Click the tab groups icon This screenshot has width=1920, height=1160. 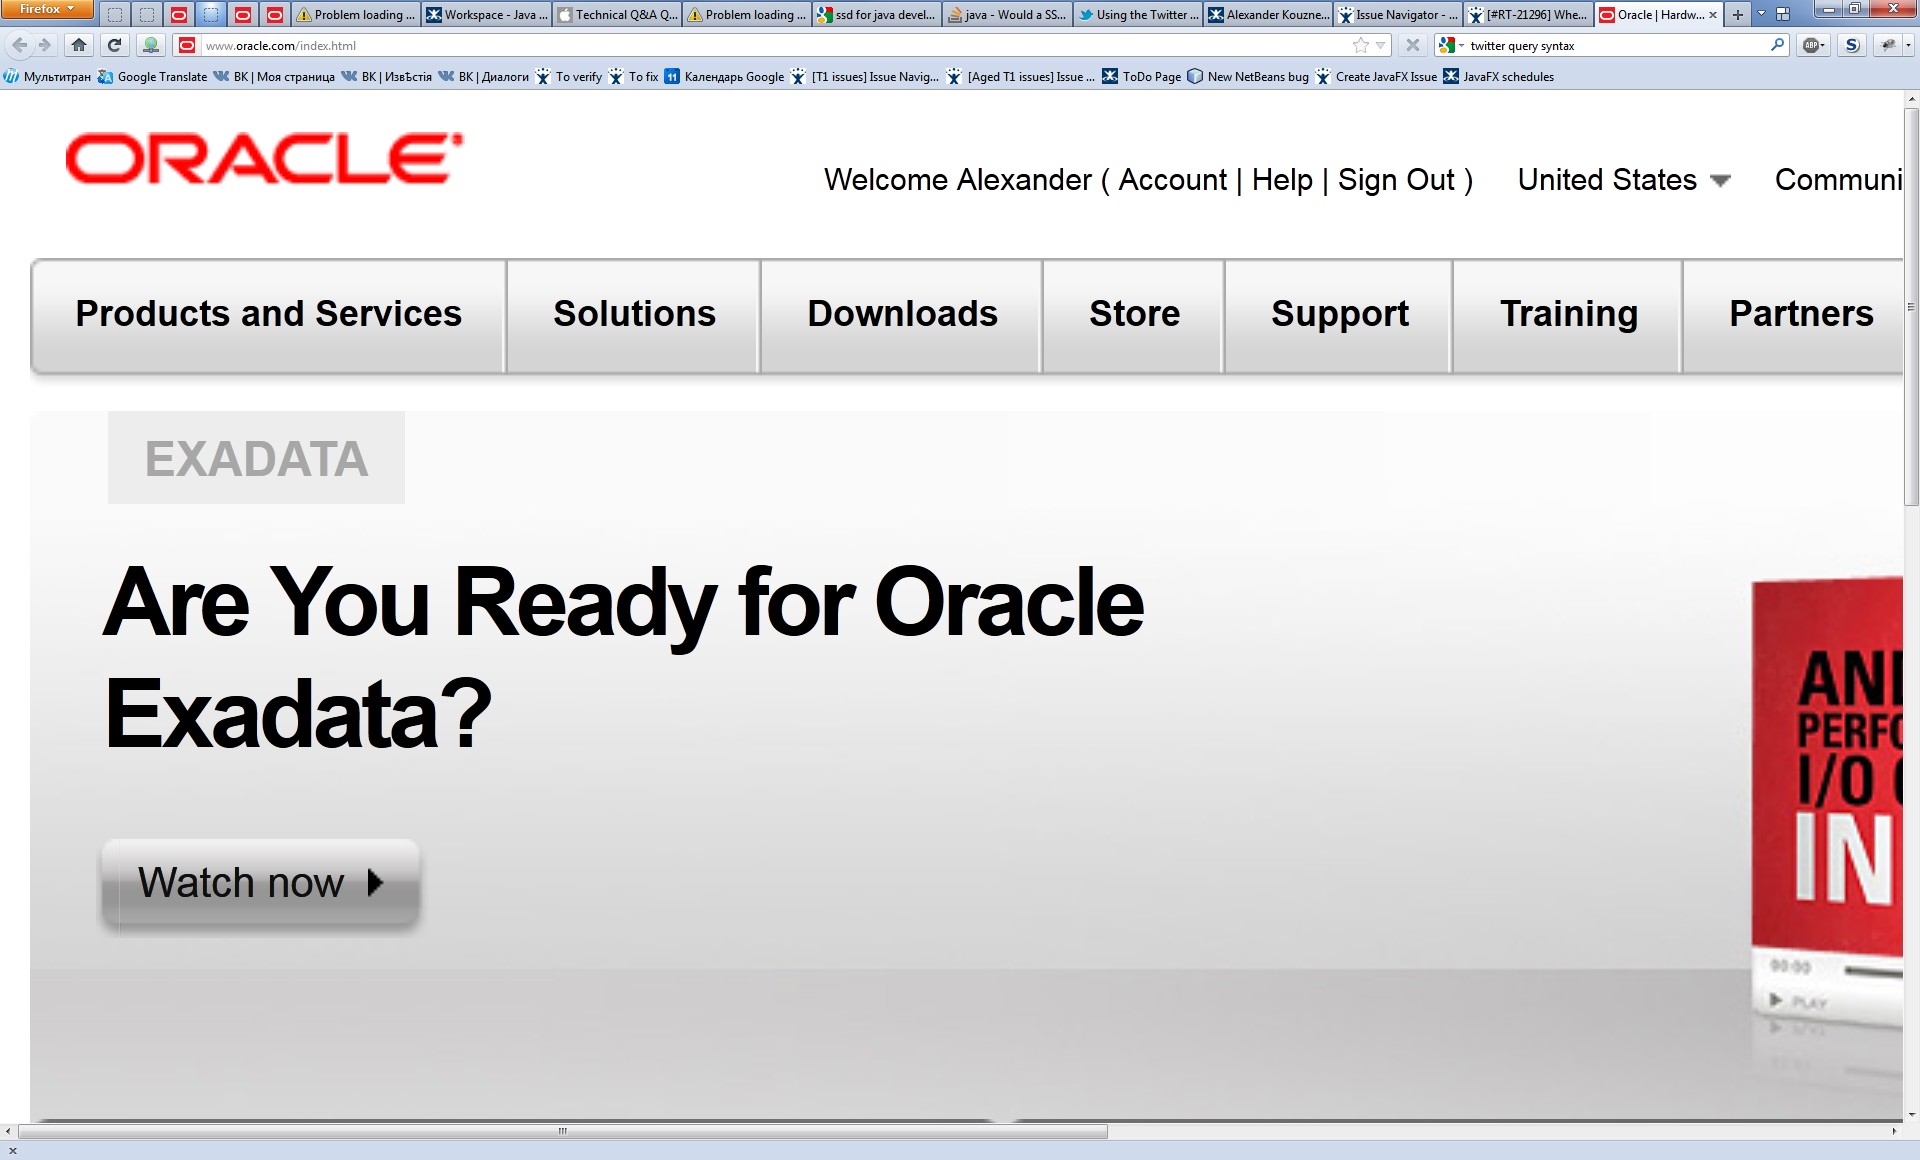(1783, 14)
